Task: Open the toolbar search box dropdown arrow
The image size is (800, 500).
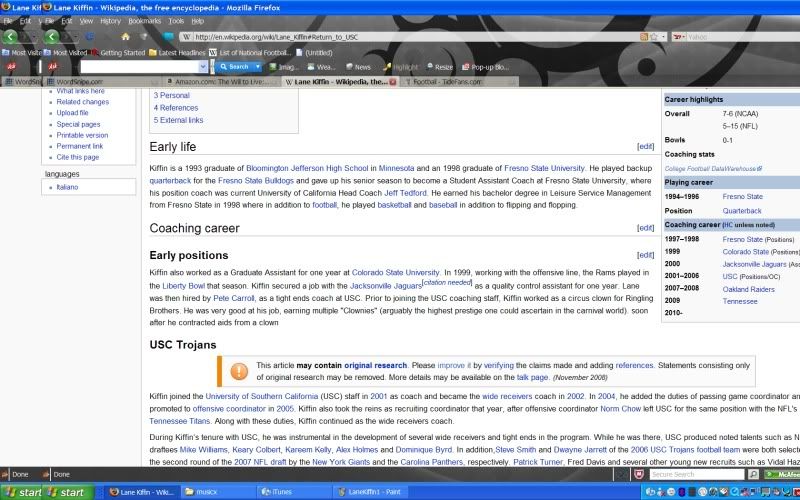Action: [x=203, y=67]
